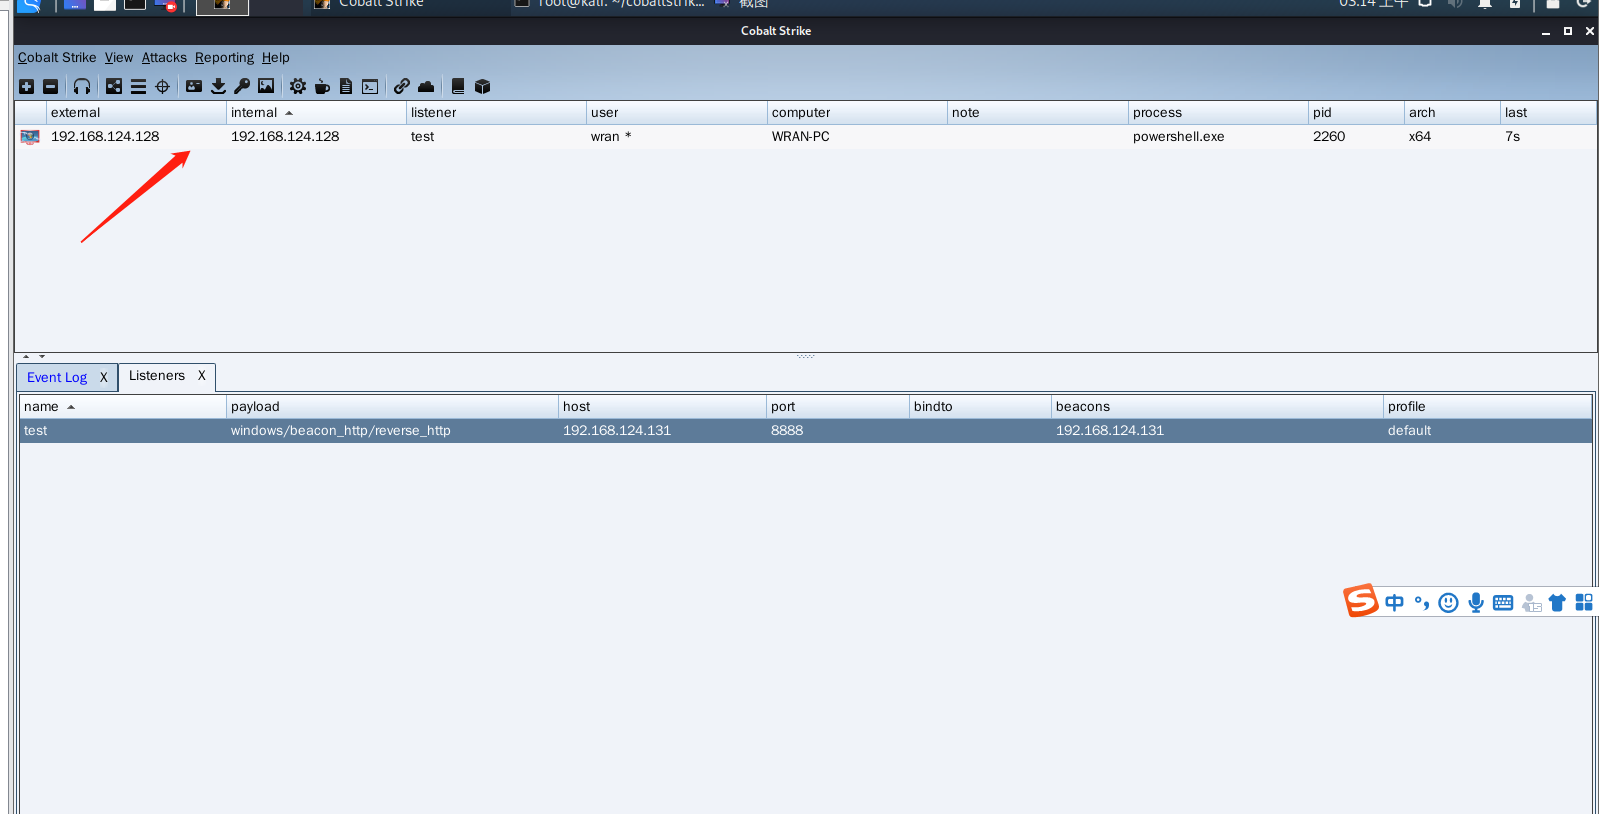Open Screenshots picture icon
Viewport: 1599px width, 814px height.
pyautogui.click(x=266, y=87)
